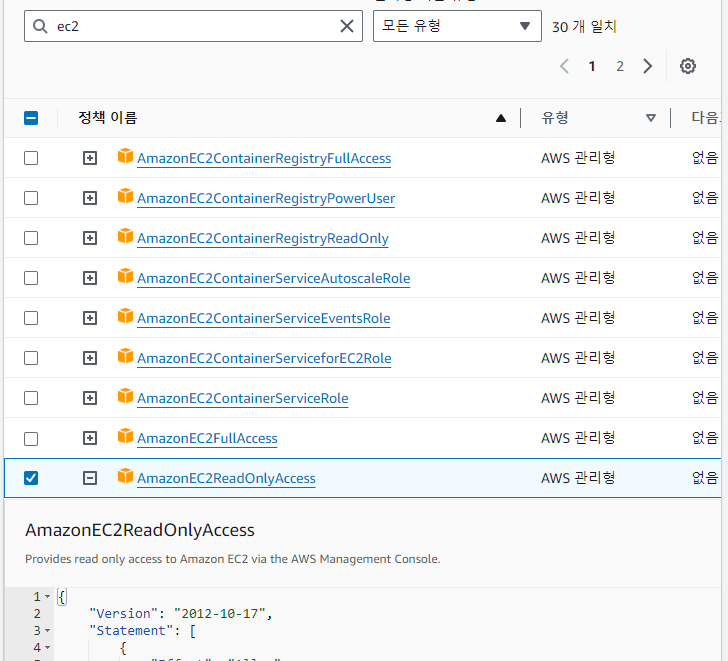Expand AmazonEC2FullAccess policy details
This screenshot has height=661, width=728.
90,438
